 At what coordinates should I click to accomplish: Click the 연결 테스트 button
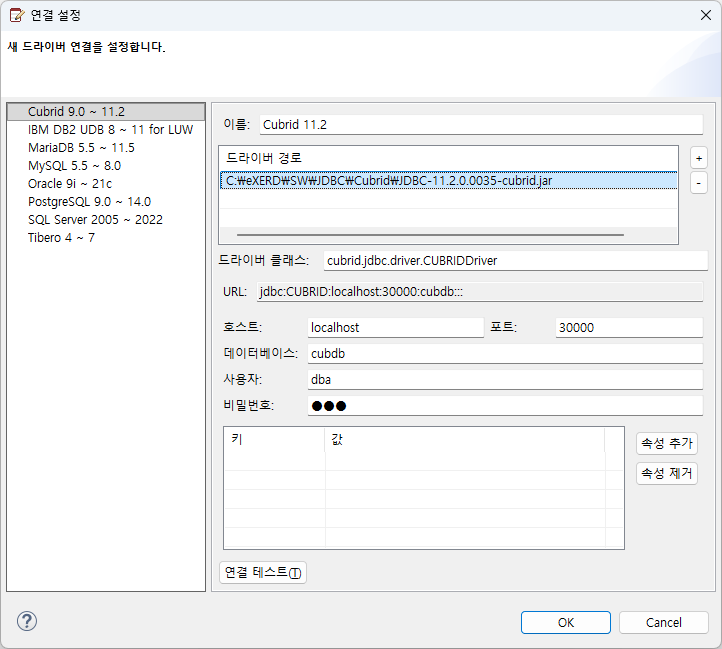(x=263, y=573)
